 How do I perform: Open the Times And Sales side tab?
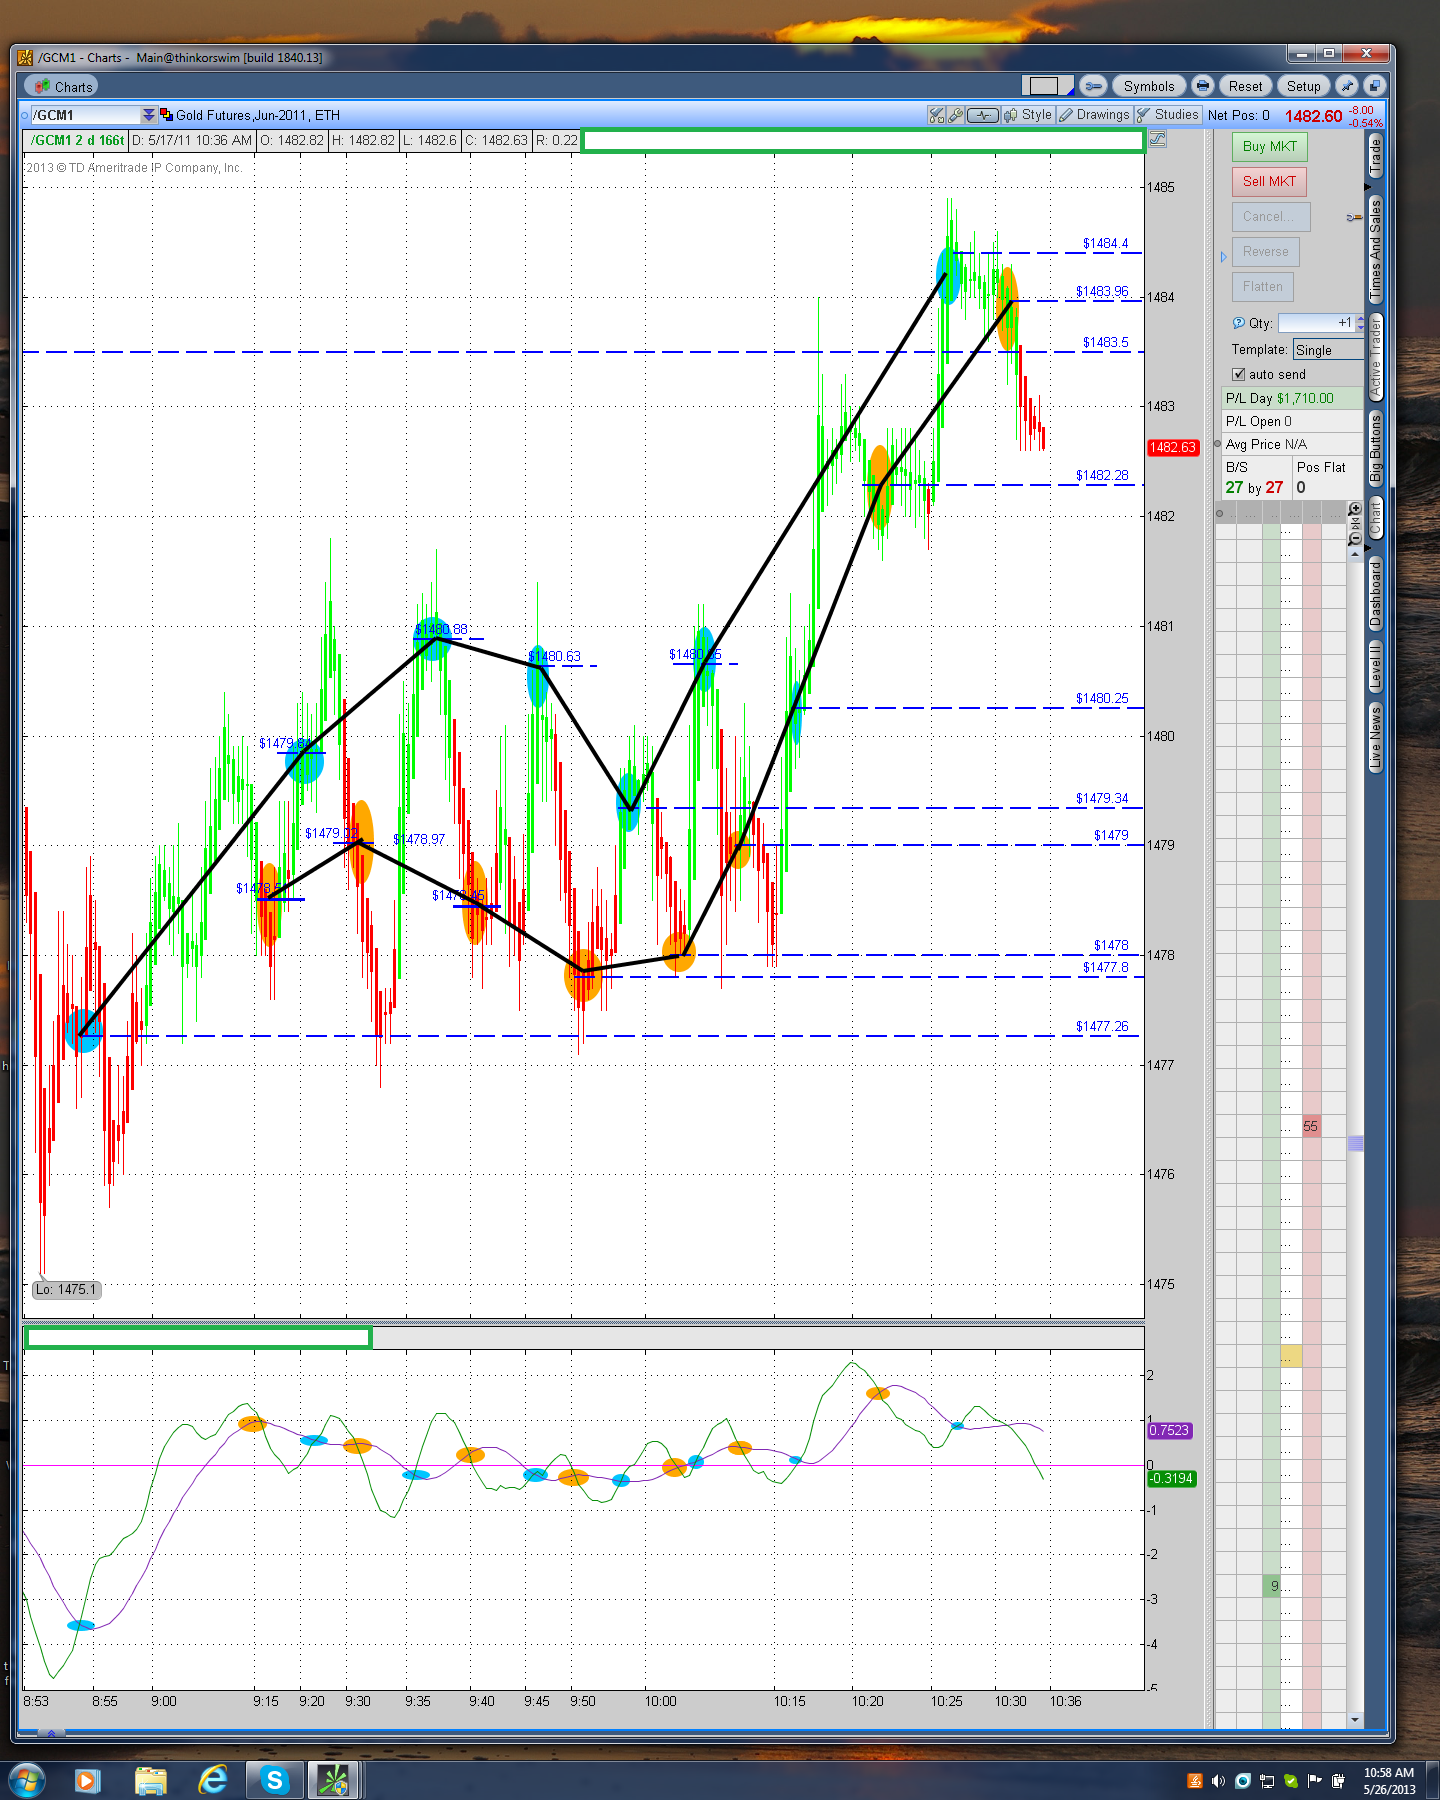pyautogui.click(x=1376, y=249)
